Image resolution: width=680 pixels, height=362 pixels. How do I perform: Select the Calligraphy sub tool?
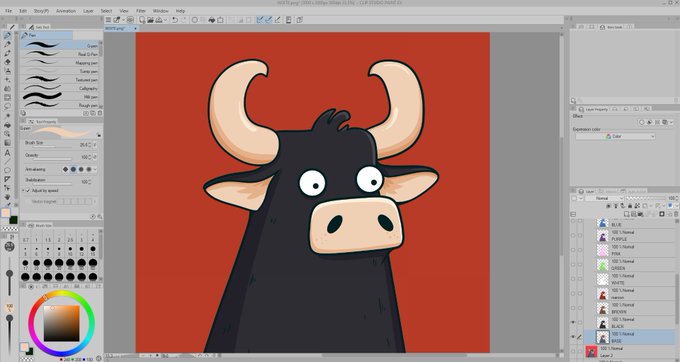tap(60, 88)
